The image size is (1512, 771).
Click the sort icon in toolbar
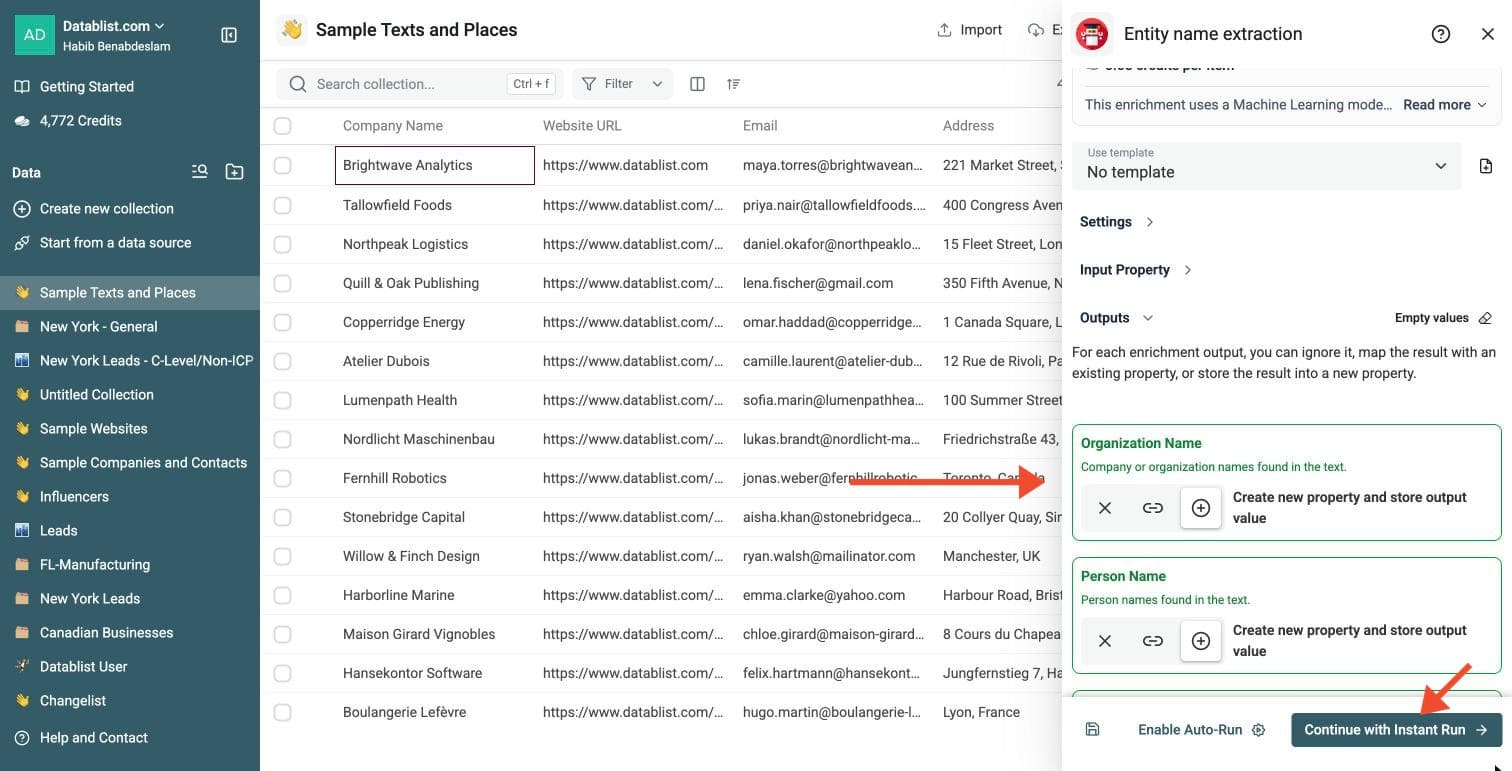pos(734,84)
